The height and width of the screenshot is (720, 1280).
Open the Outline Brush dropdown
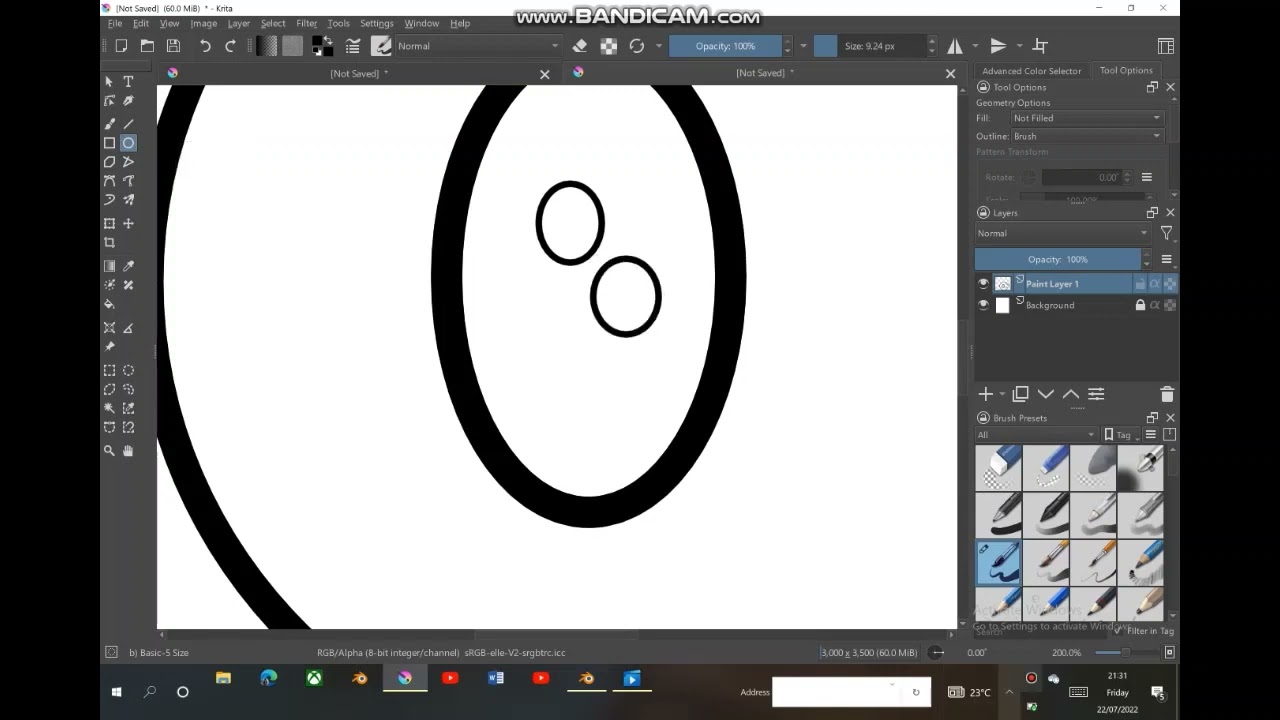coord(1087,136)
